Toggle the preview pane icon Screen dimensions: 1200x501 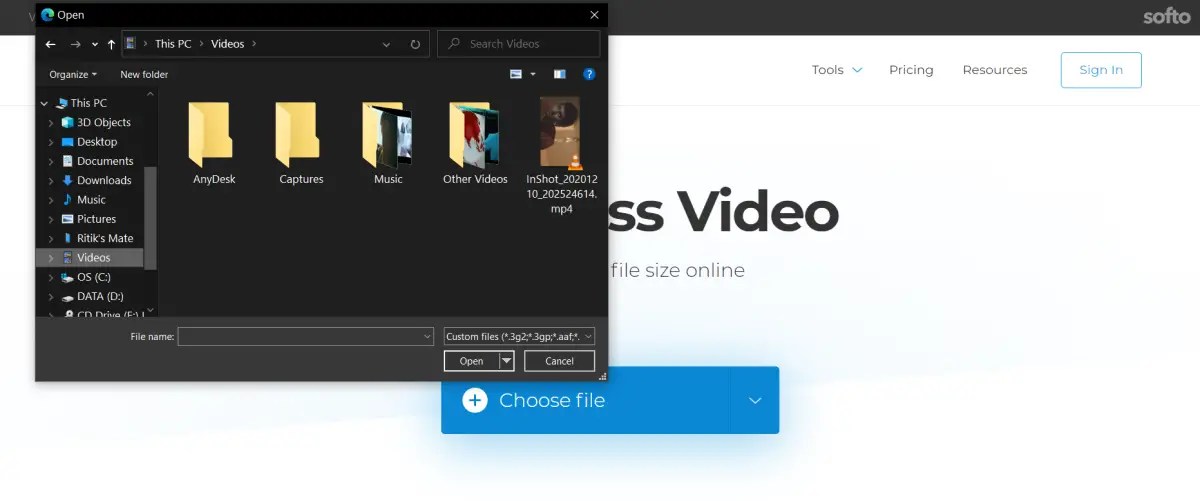560,74
